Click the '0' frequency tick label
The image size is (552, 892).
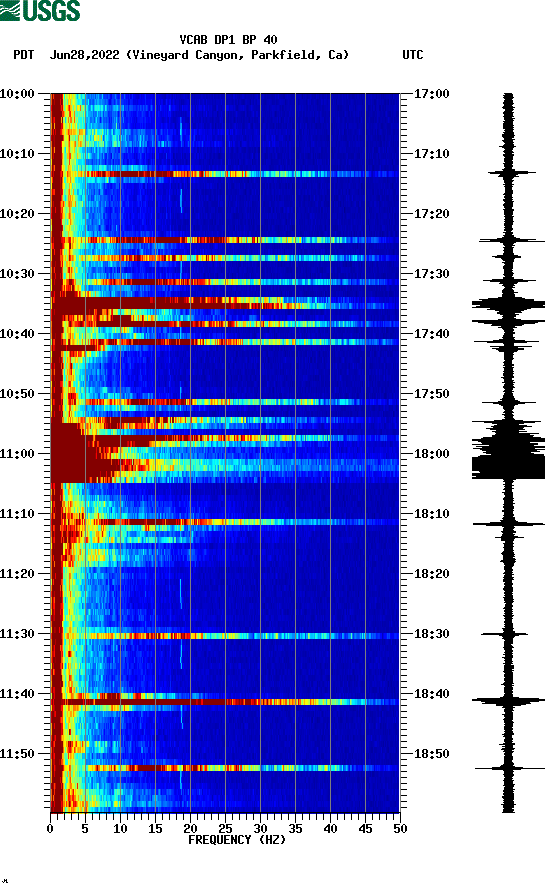pos(50,829)
